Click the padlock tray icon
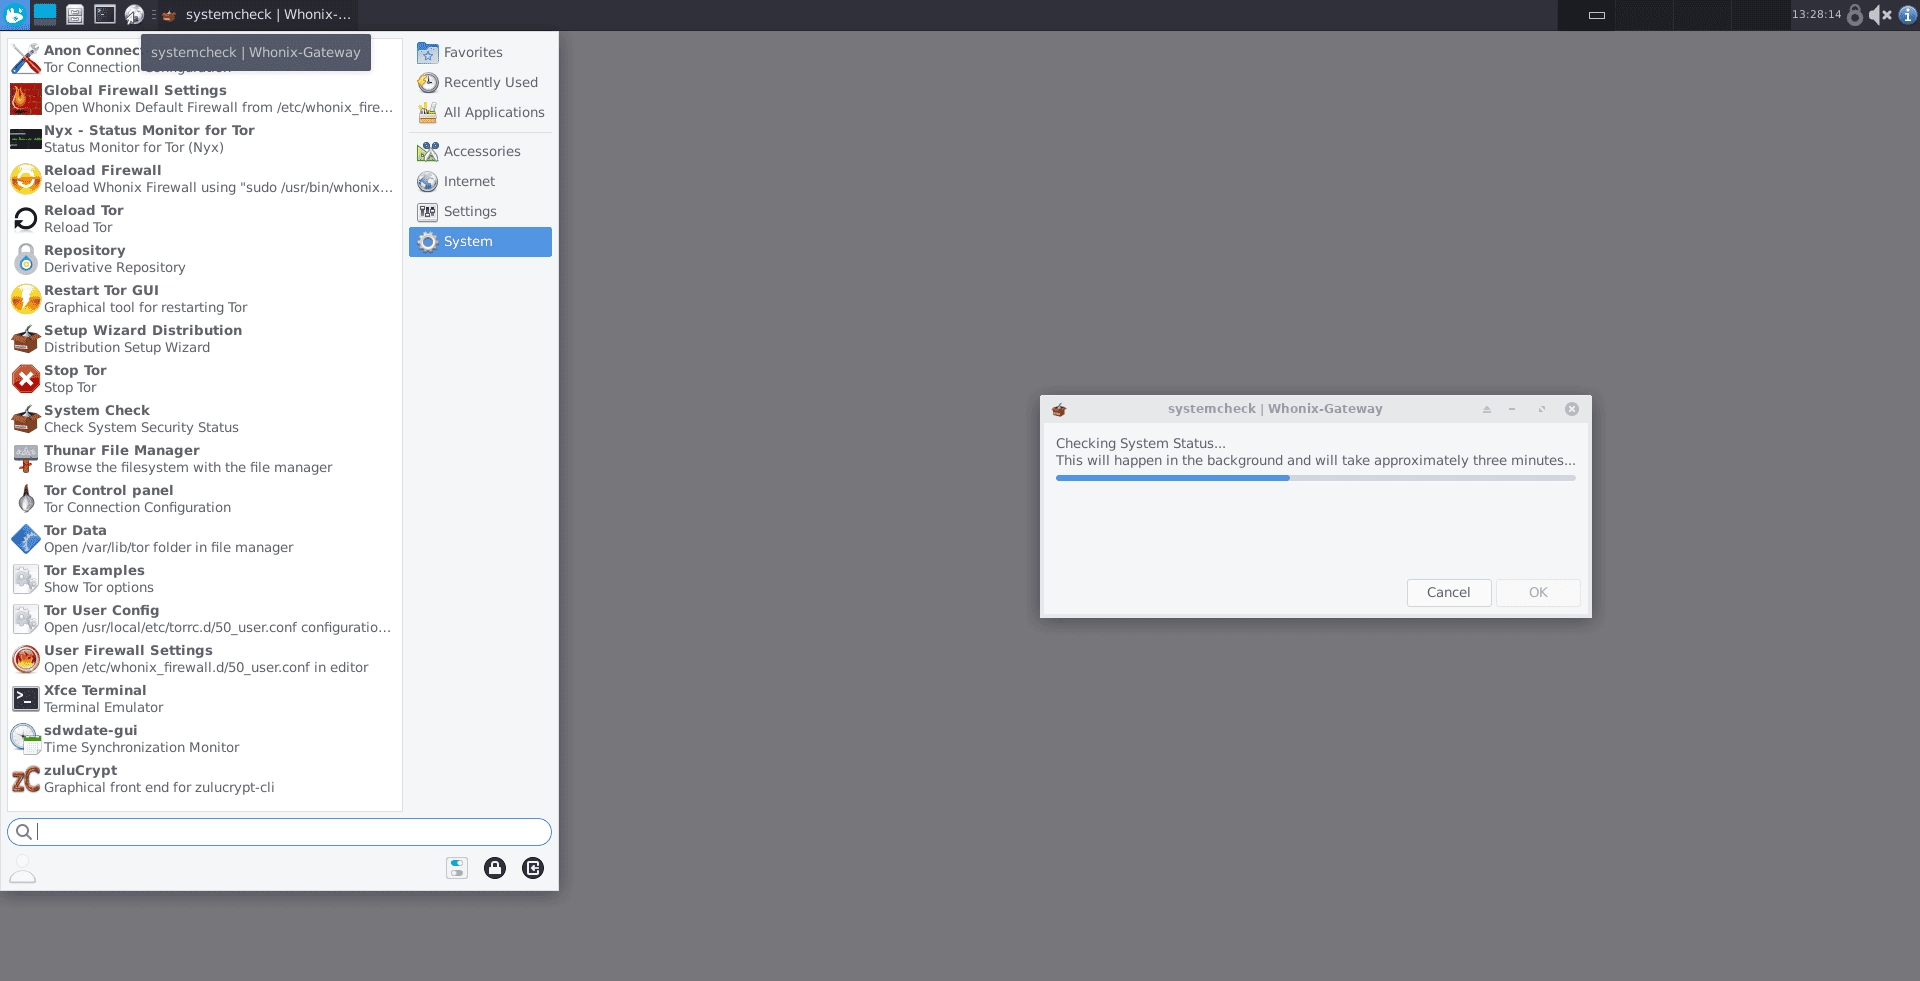1920x981 pixels. point(1855,14)
